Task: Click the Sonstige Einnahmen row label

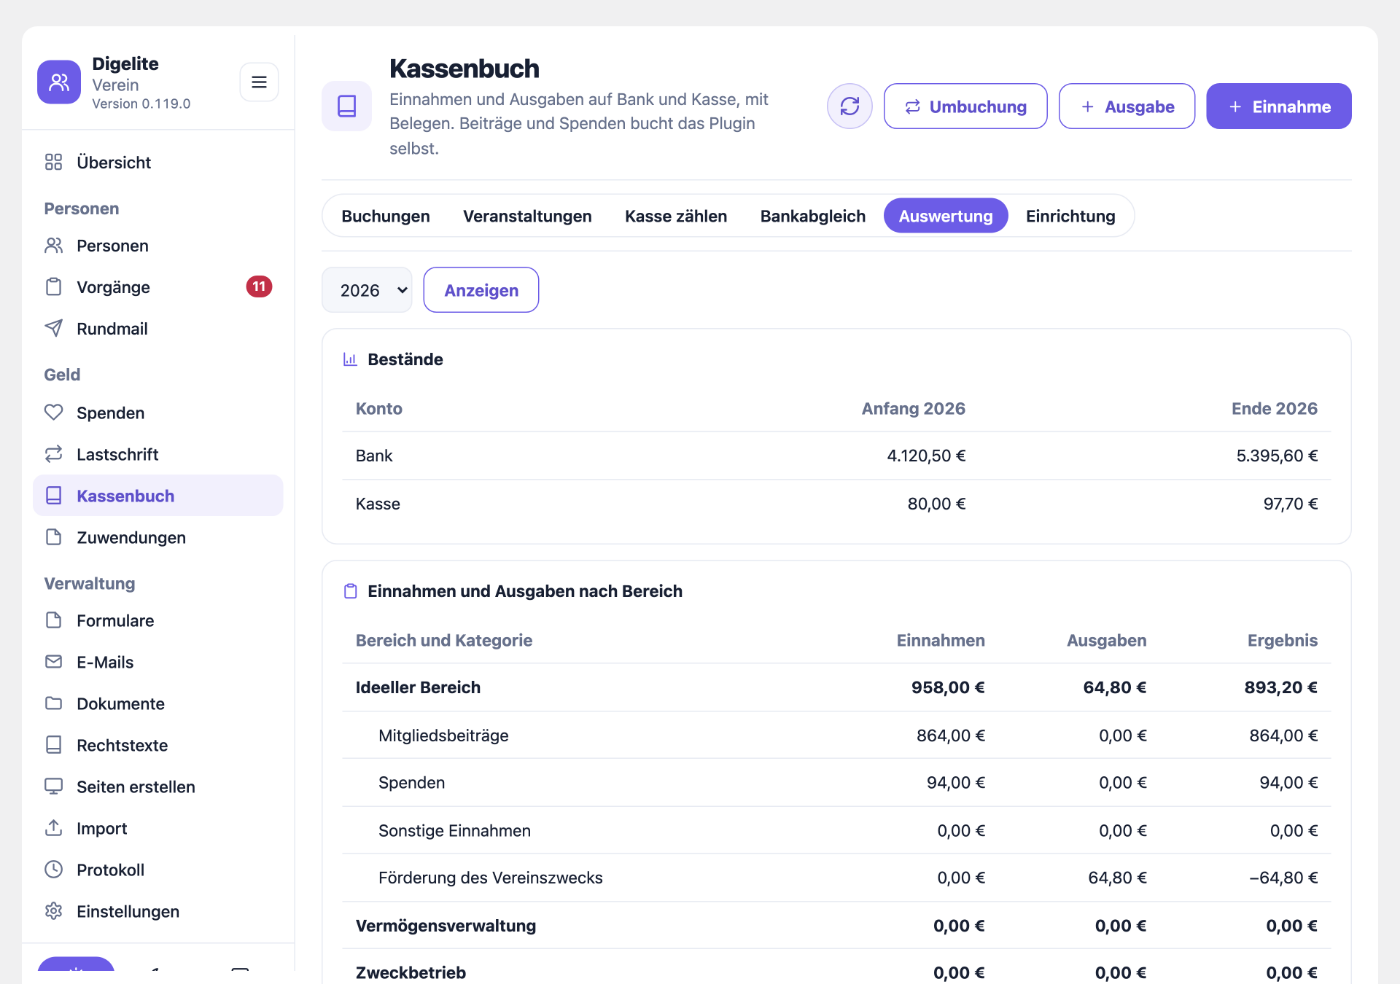Action: 455,831
